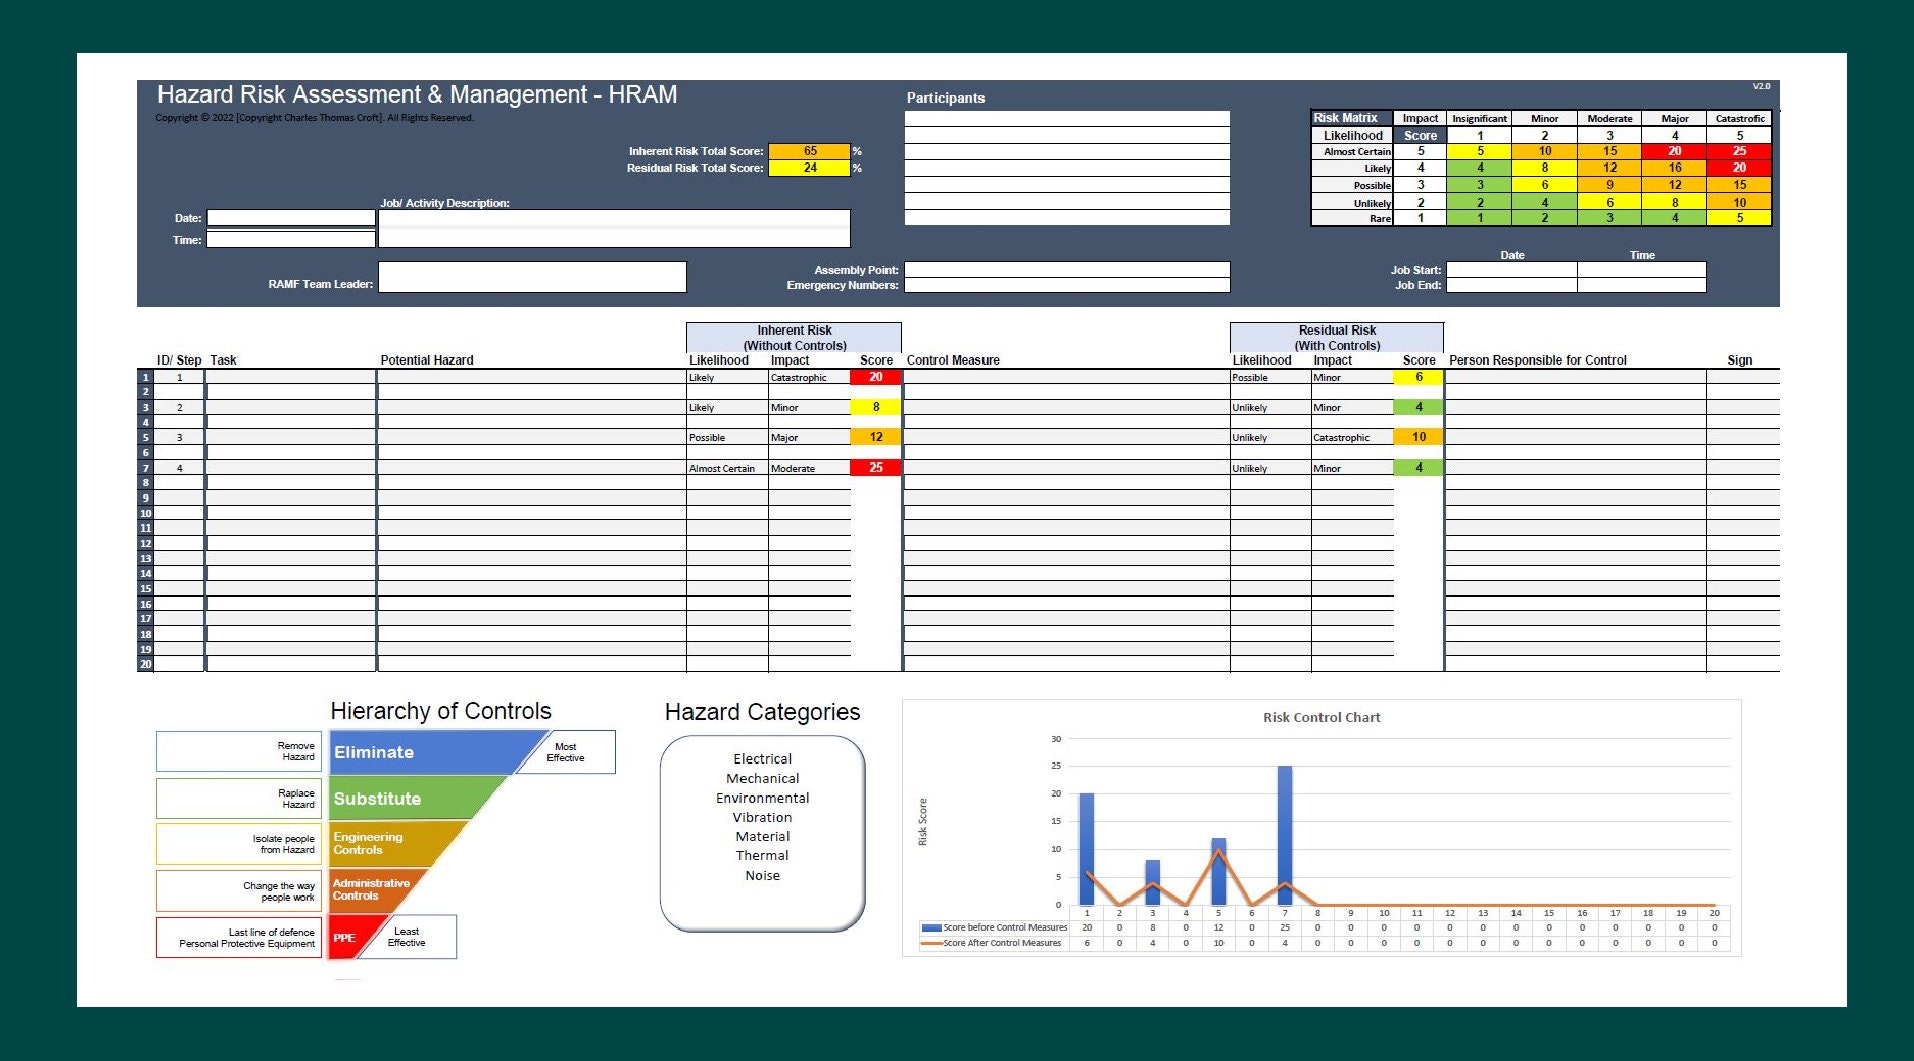
Task: Click the Job End time cell
Action: tap(1641, 284)
